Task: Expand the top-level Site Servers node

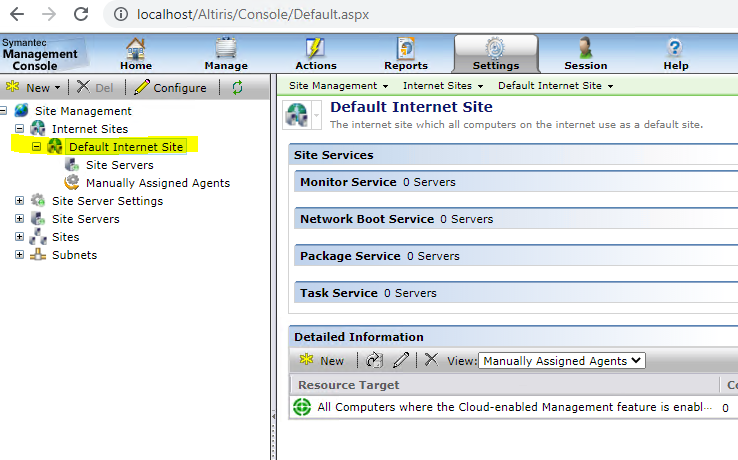Action: click(x=19, y=218)
